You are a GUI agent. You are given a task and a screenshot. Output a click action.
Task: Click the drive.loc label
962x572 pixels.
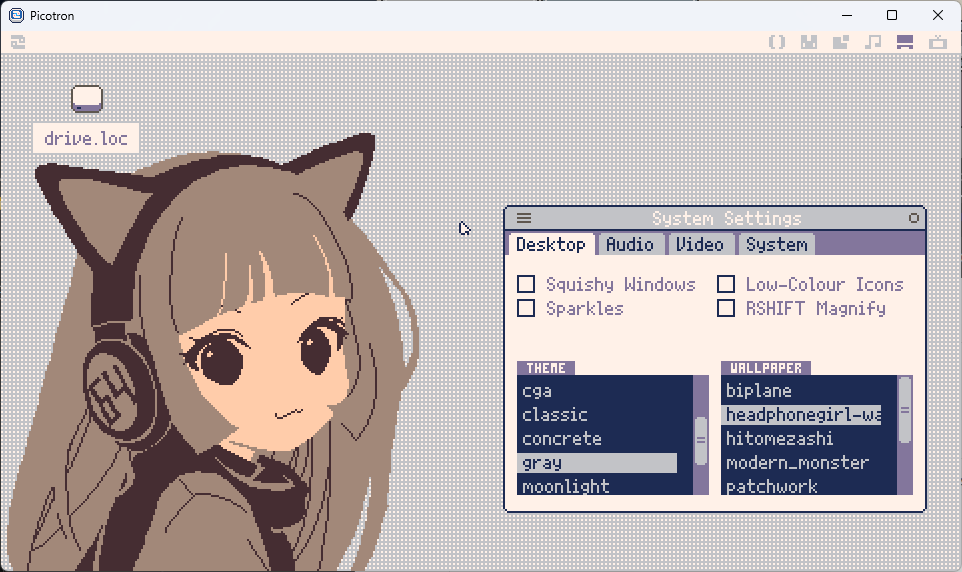(x=86, y=139)
